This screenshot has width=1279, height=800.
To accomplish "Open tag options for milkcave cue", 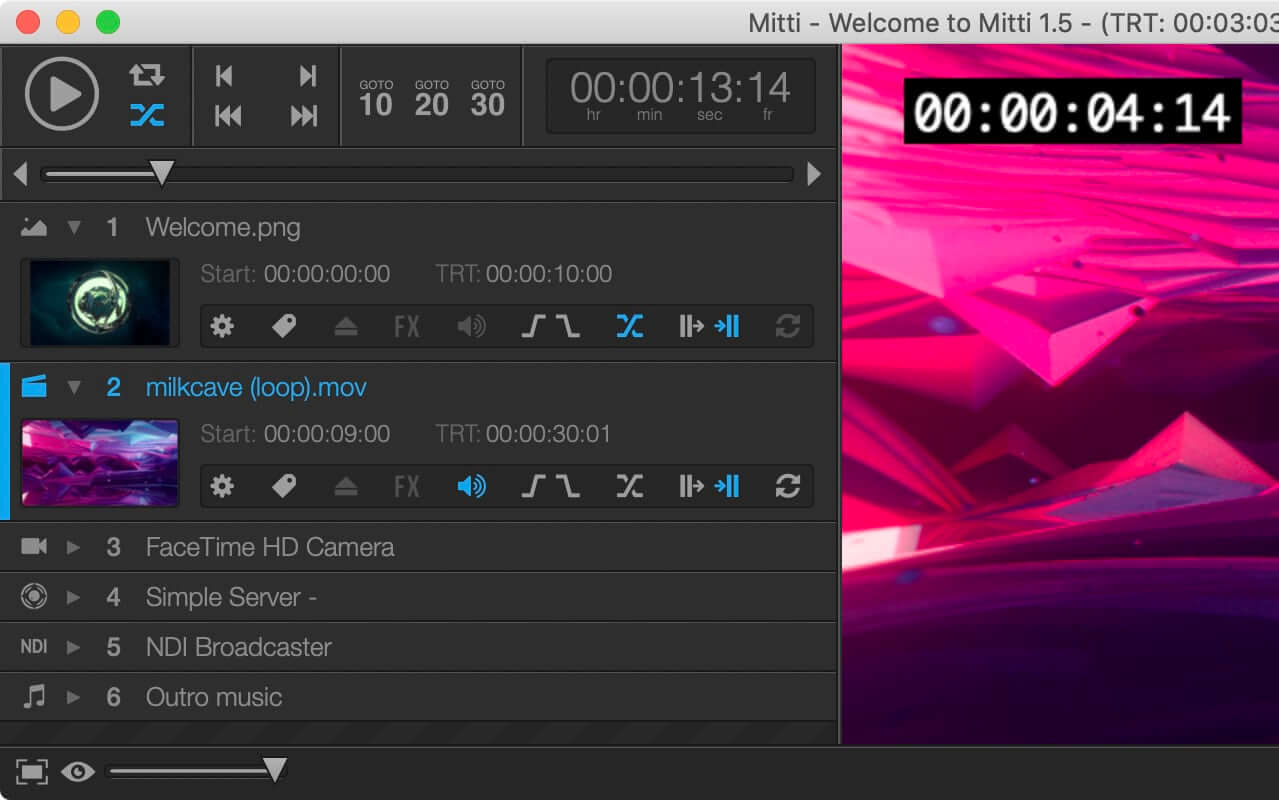I will click(x=284, y=486).
